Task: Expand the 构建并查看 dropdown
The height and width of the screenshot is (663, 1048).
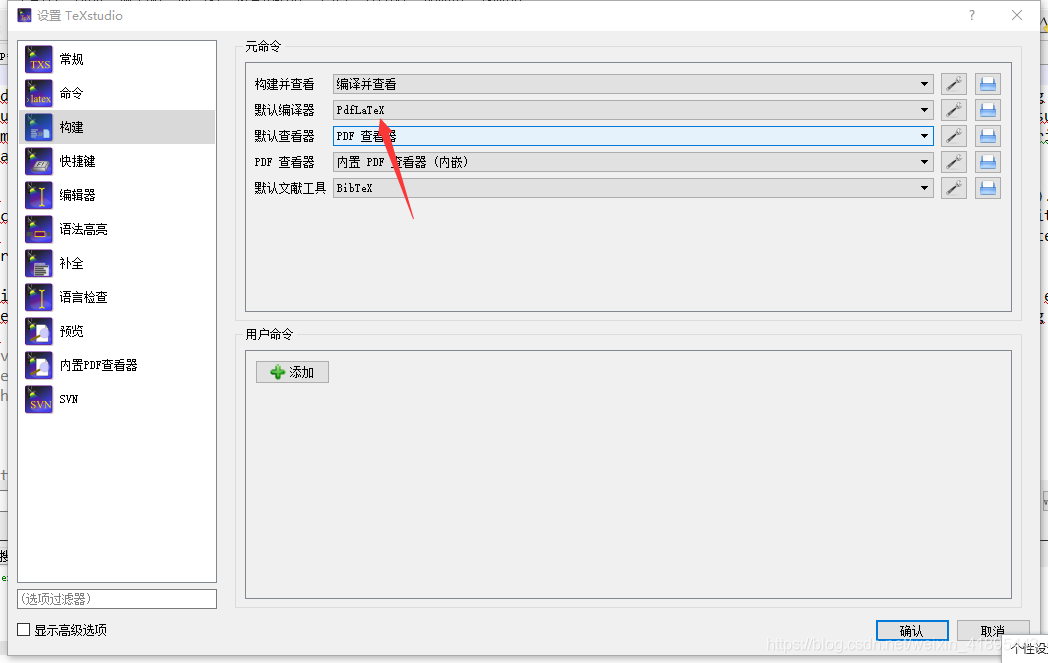Action: [633, 84]
